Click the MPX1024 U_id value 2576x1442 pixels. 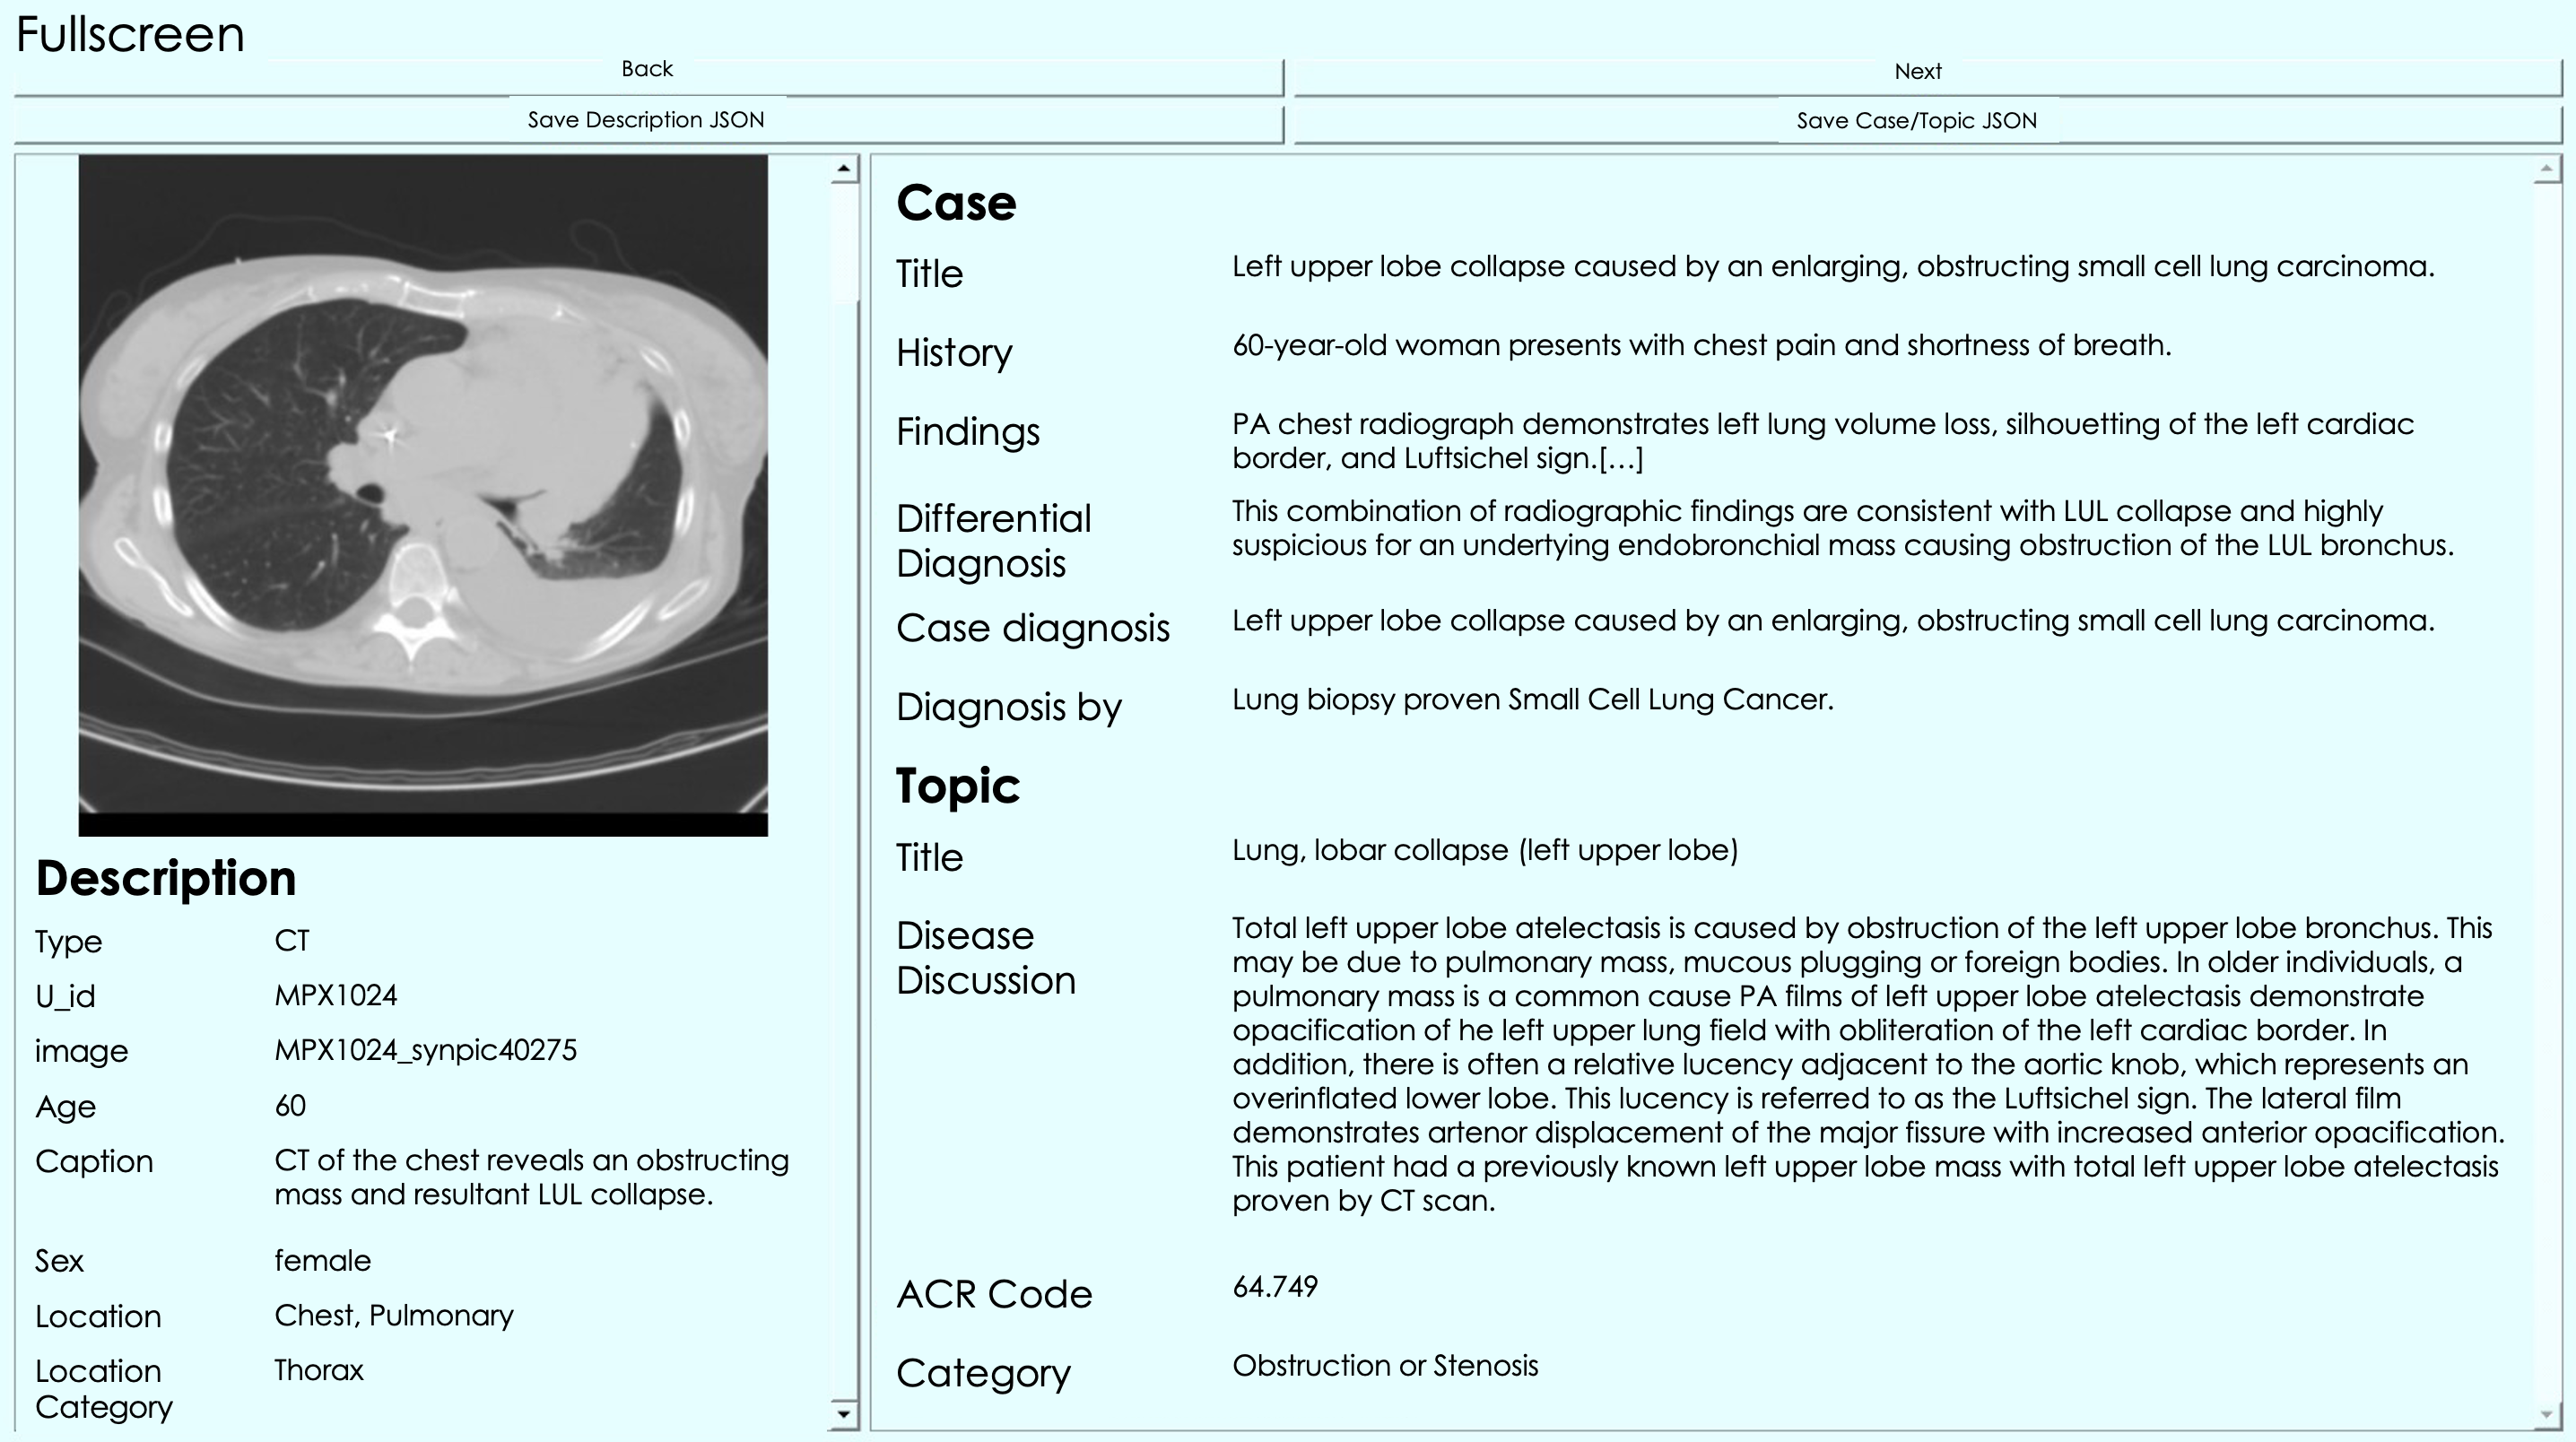point(336,996)
